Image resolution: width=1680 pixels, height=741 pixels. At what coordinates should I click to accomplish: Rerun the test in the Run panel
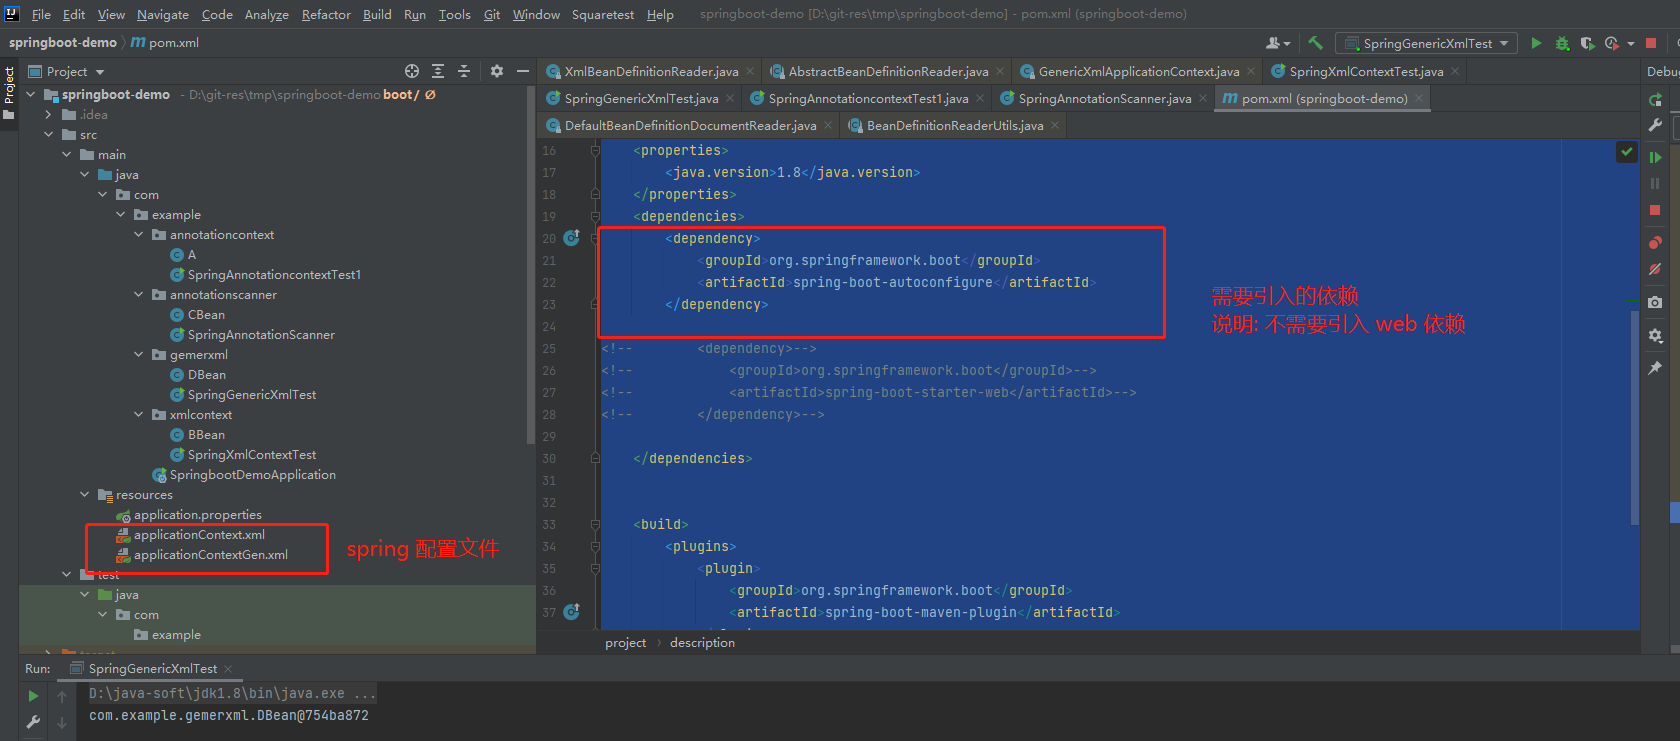pos(33,696)
